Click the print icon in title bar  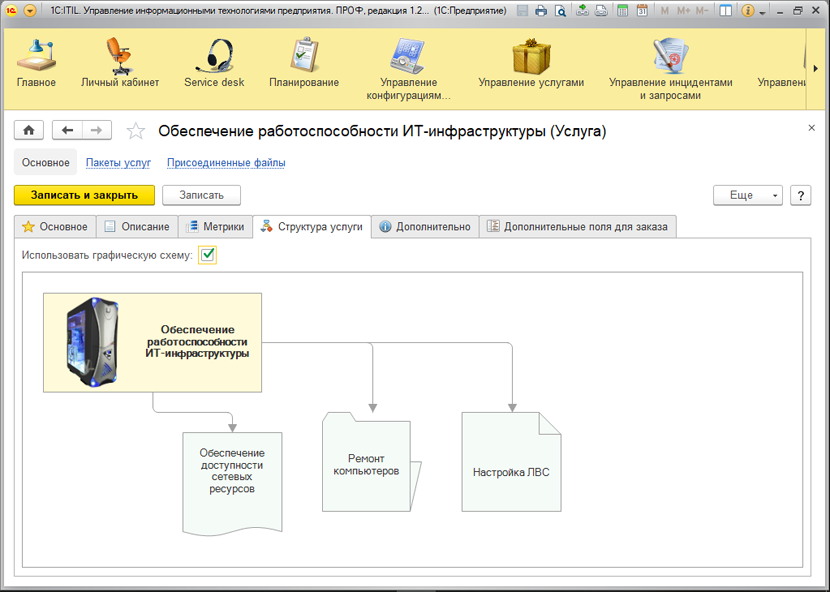tap(540, 11)
